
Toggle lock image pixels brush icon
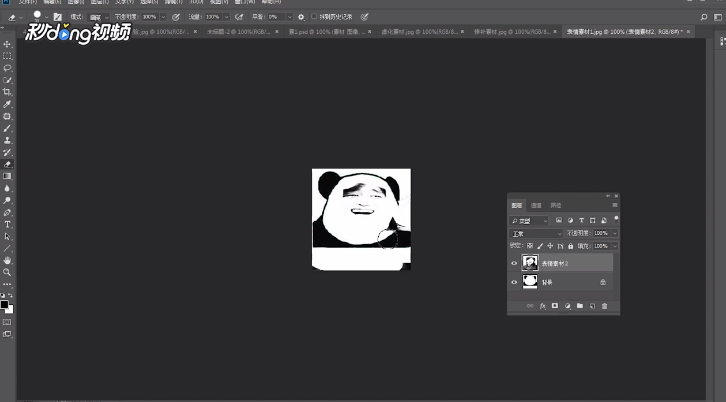point(540,246)
